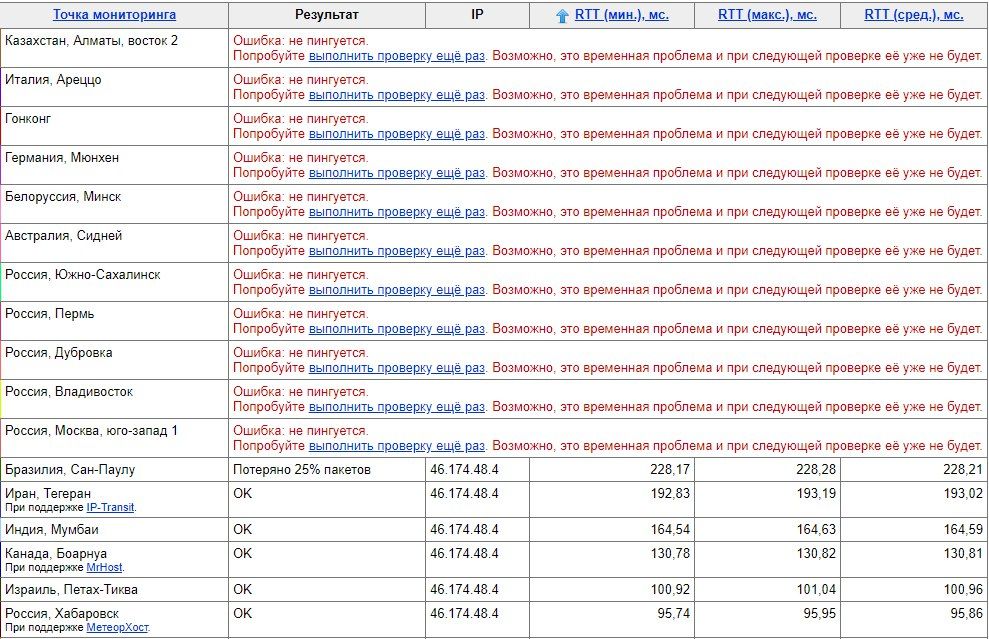Screen dimensions: 989x639
Task: Open the IP-Transit sponsor link
Action: pos(110,507)
